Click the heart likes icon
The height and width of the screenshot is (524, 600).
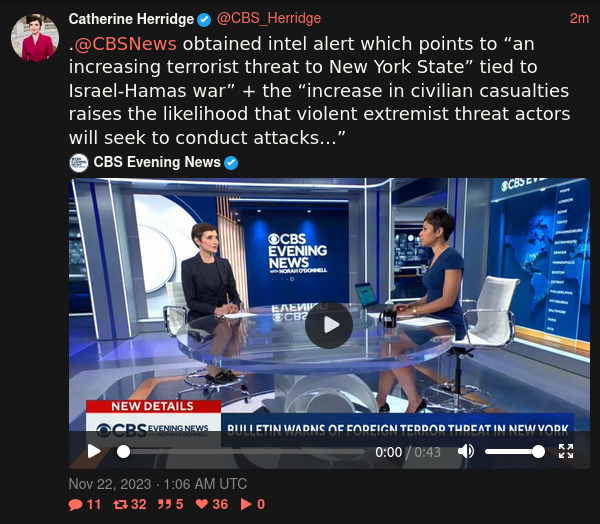pos(202,504)
